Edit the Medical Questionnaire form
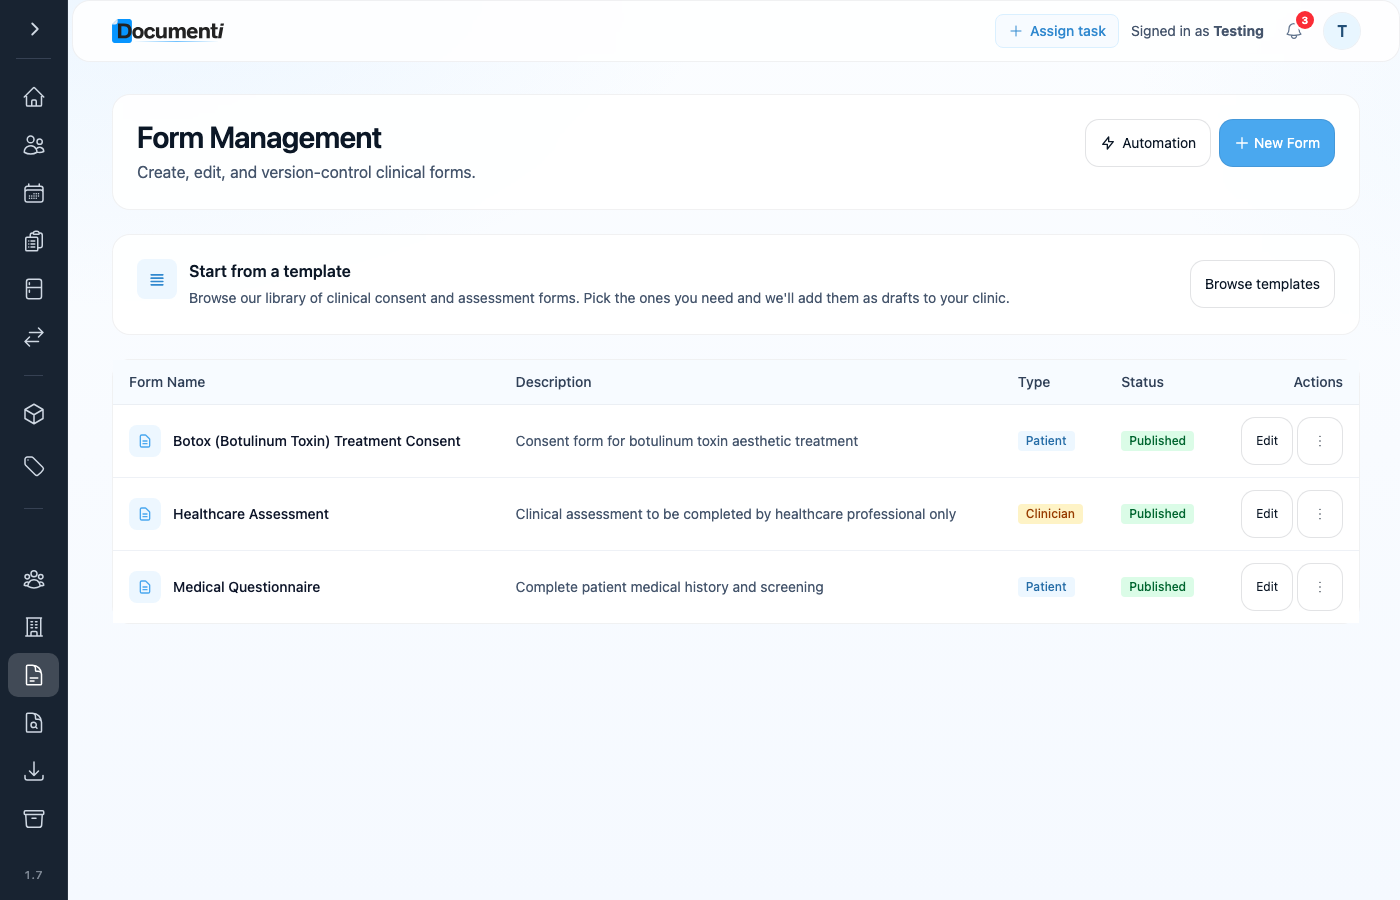This screenshot has height=900, width=1400. click(1267, 587)
